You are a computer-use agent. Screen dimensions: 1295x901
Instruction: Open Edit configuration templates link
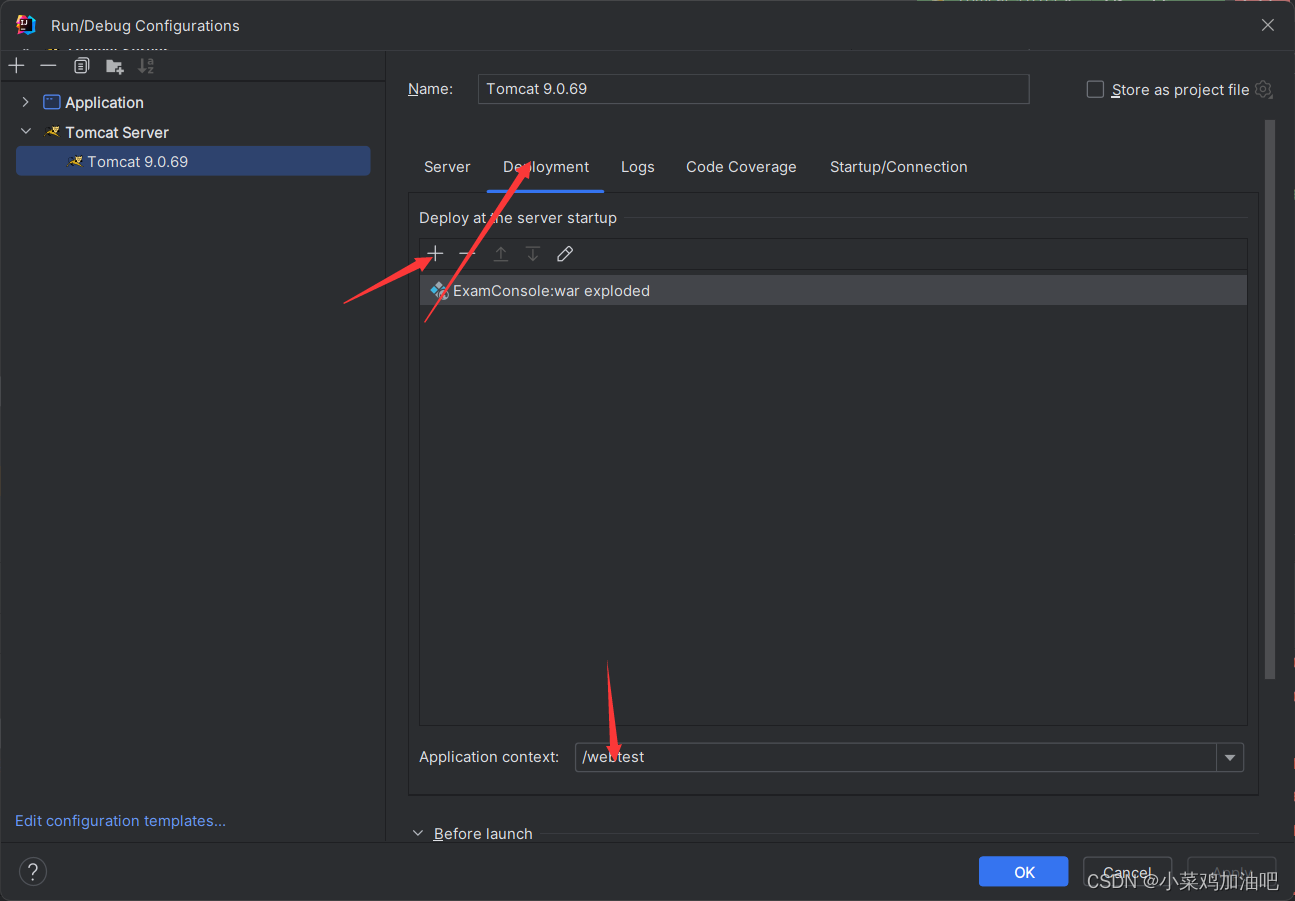point(120,821)
